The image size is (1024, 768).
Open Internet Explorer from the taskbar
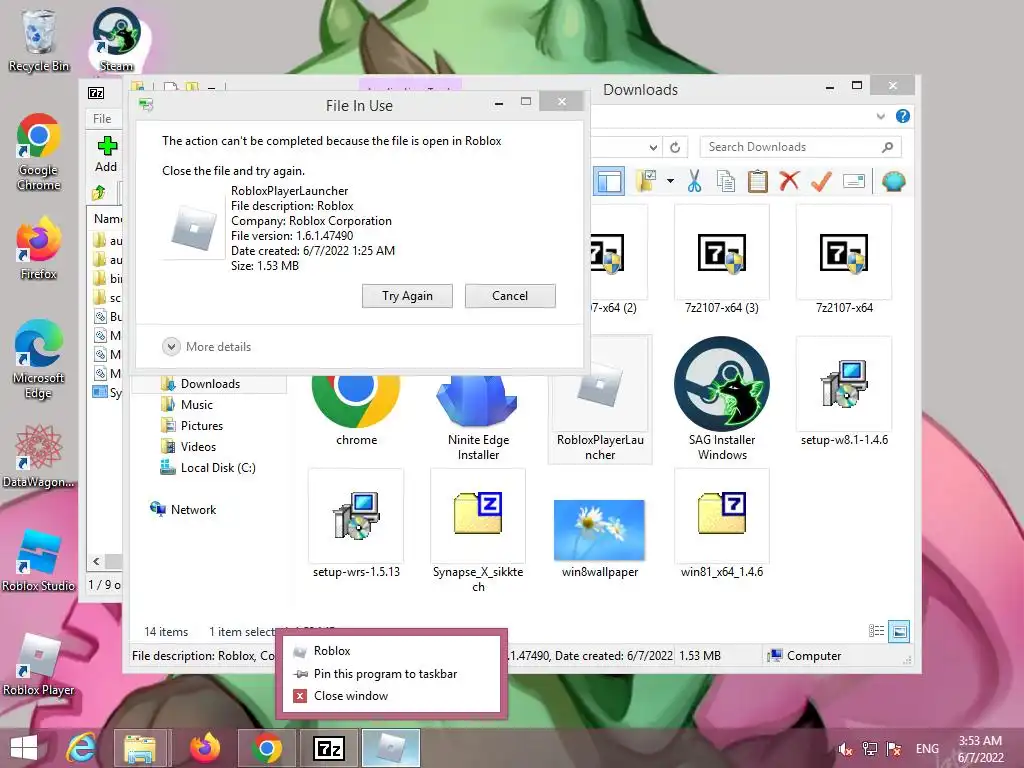coord(82,748)
